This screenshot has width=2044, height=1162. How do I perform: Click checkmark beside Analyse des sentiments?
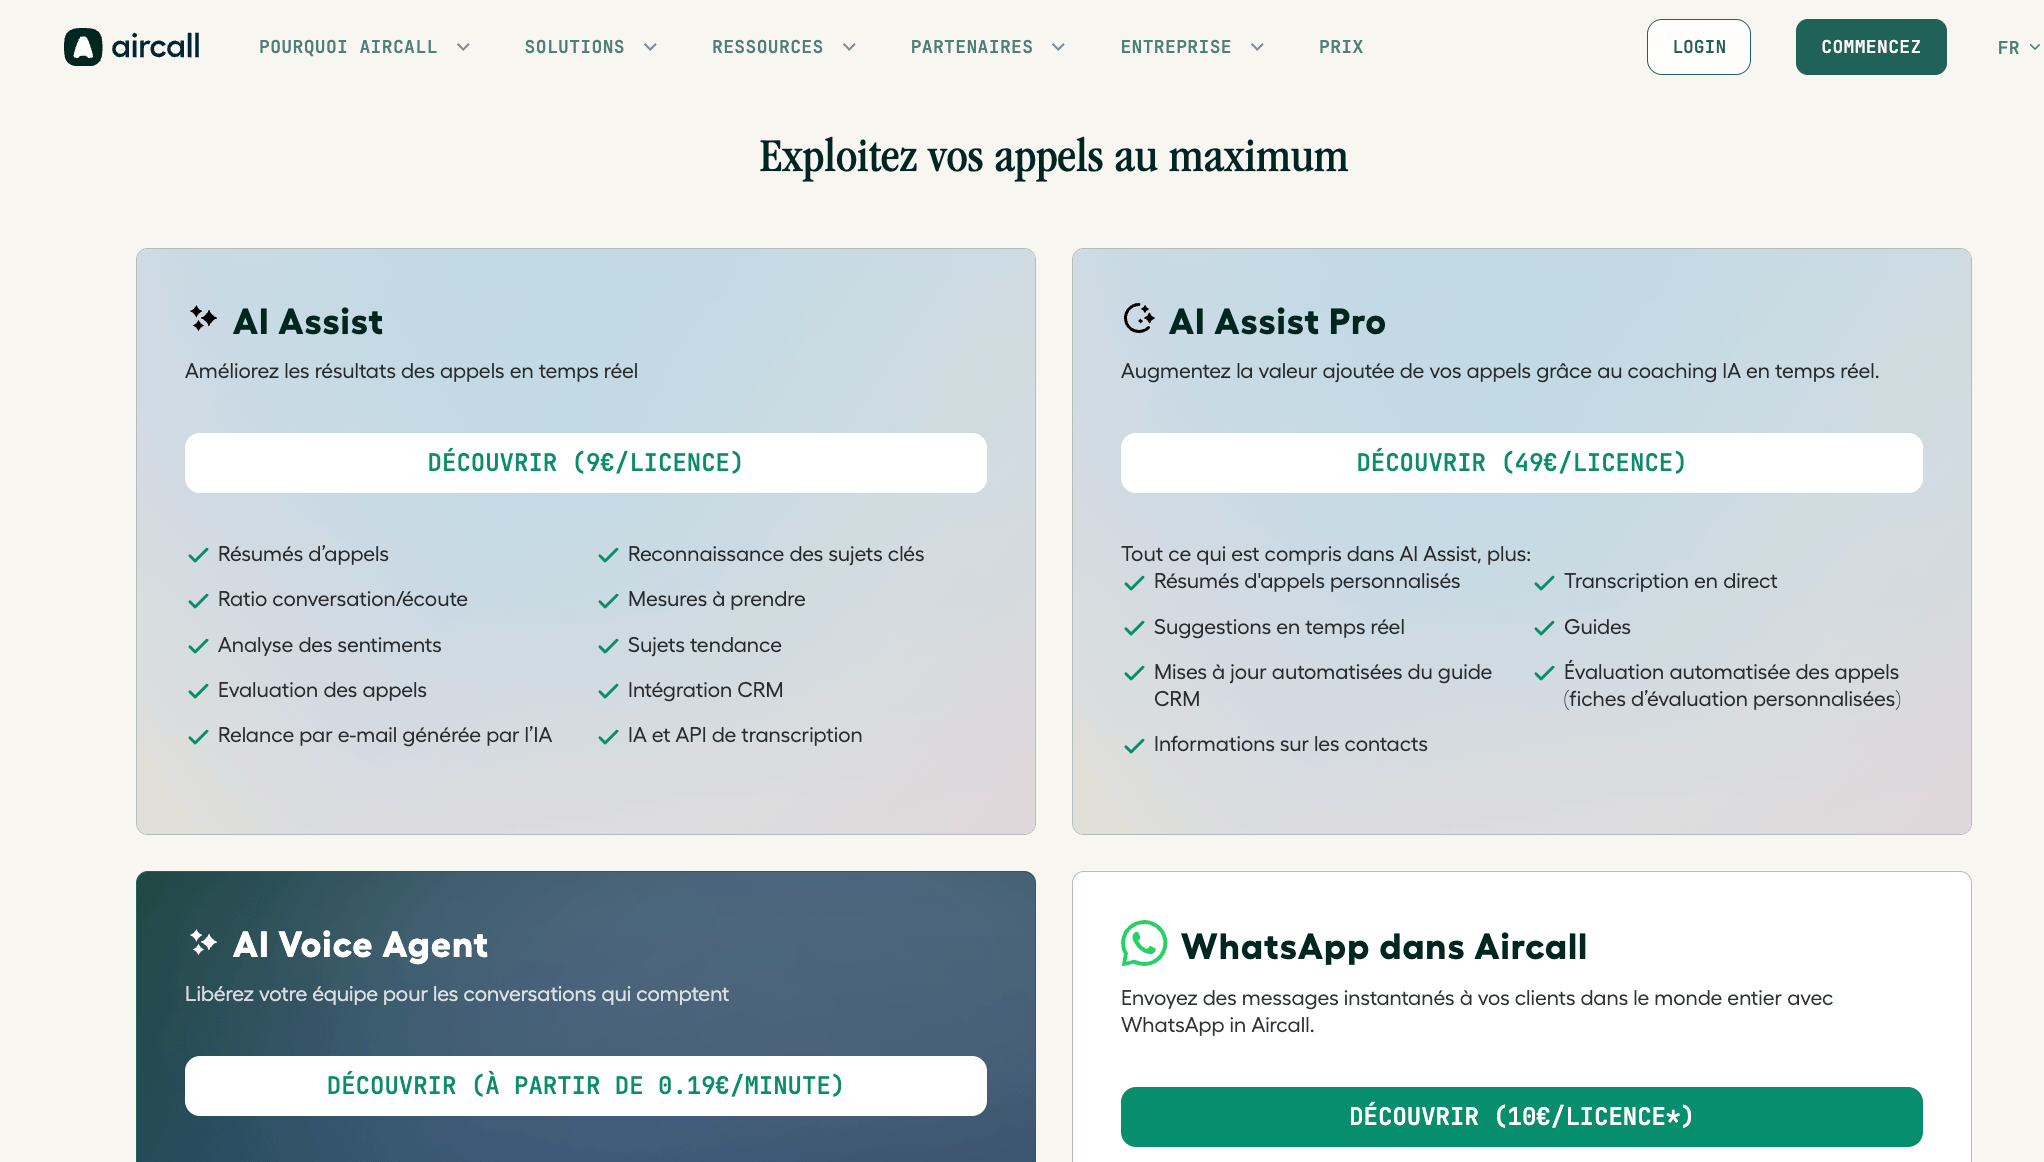(x=198, y=646)
